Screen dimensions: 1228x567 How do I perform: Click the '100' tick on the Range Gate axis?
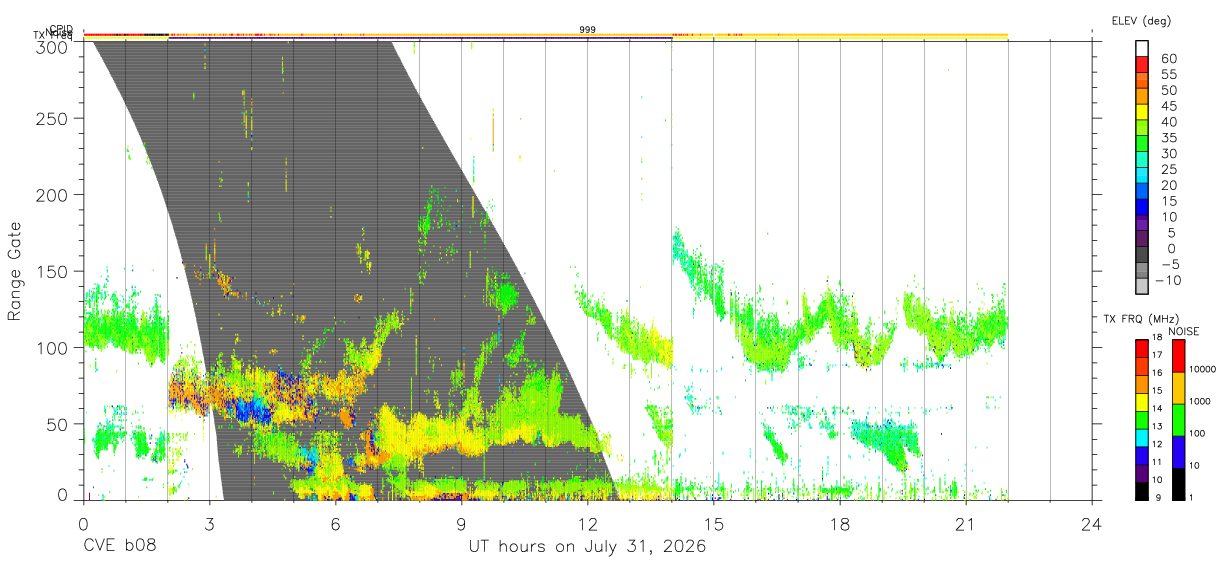[52, 348]
